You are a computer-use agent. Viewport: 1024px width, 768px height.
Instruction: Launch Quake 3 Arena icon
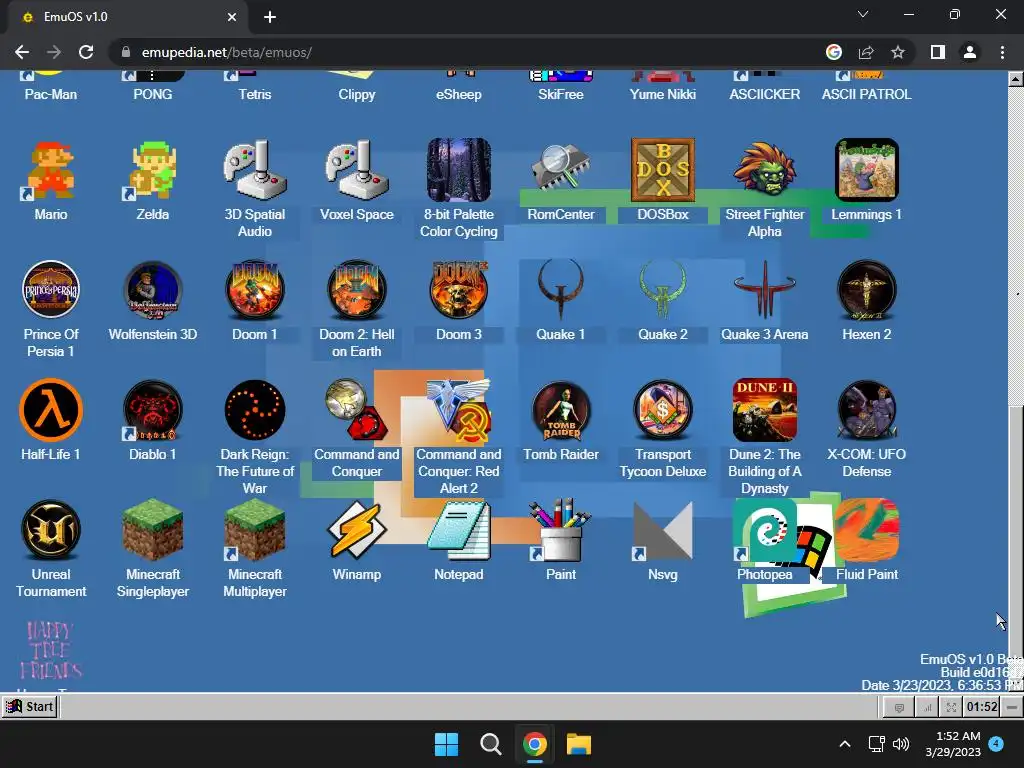[765, 291]
